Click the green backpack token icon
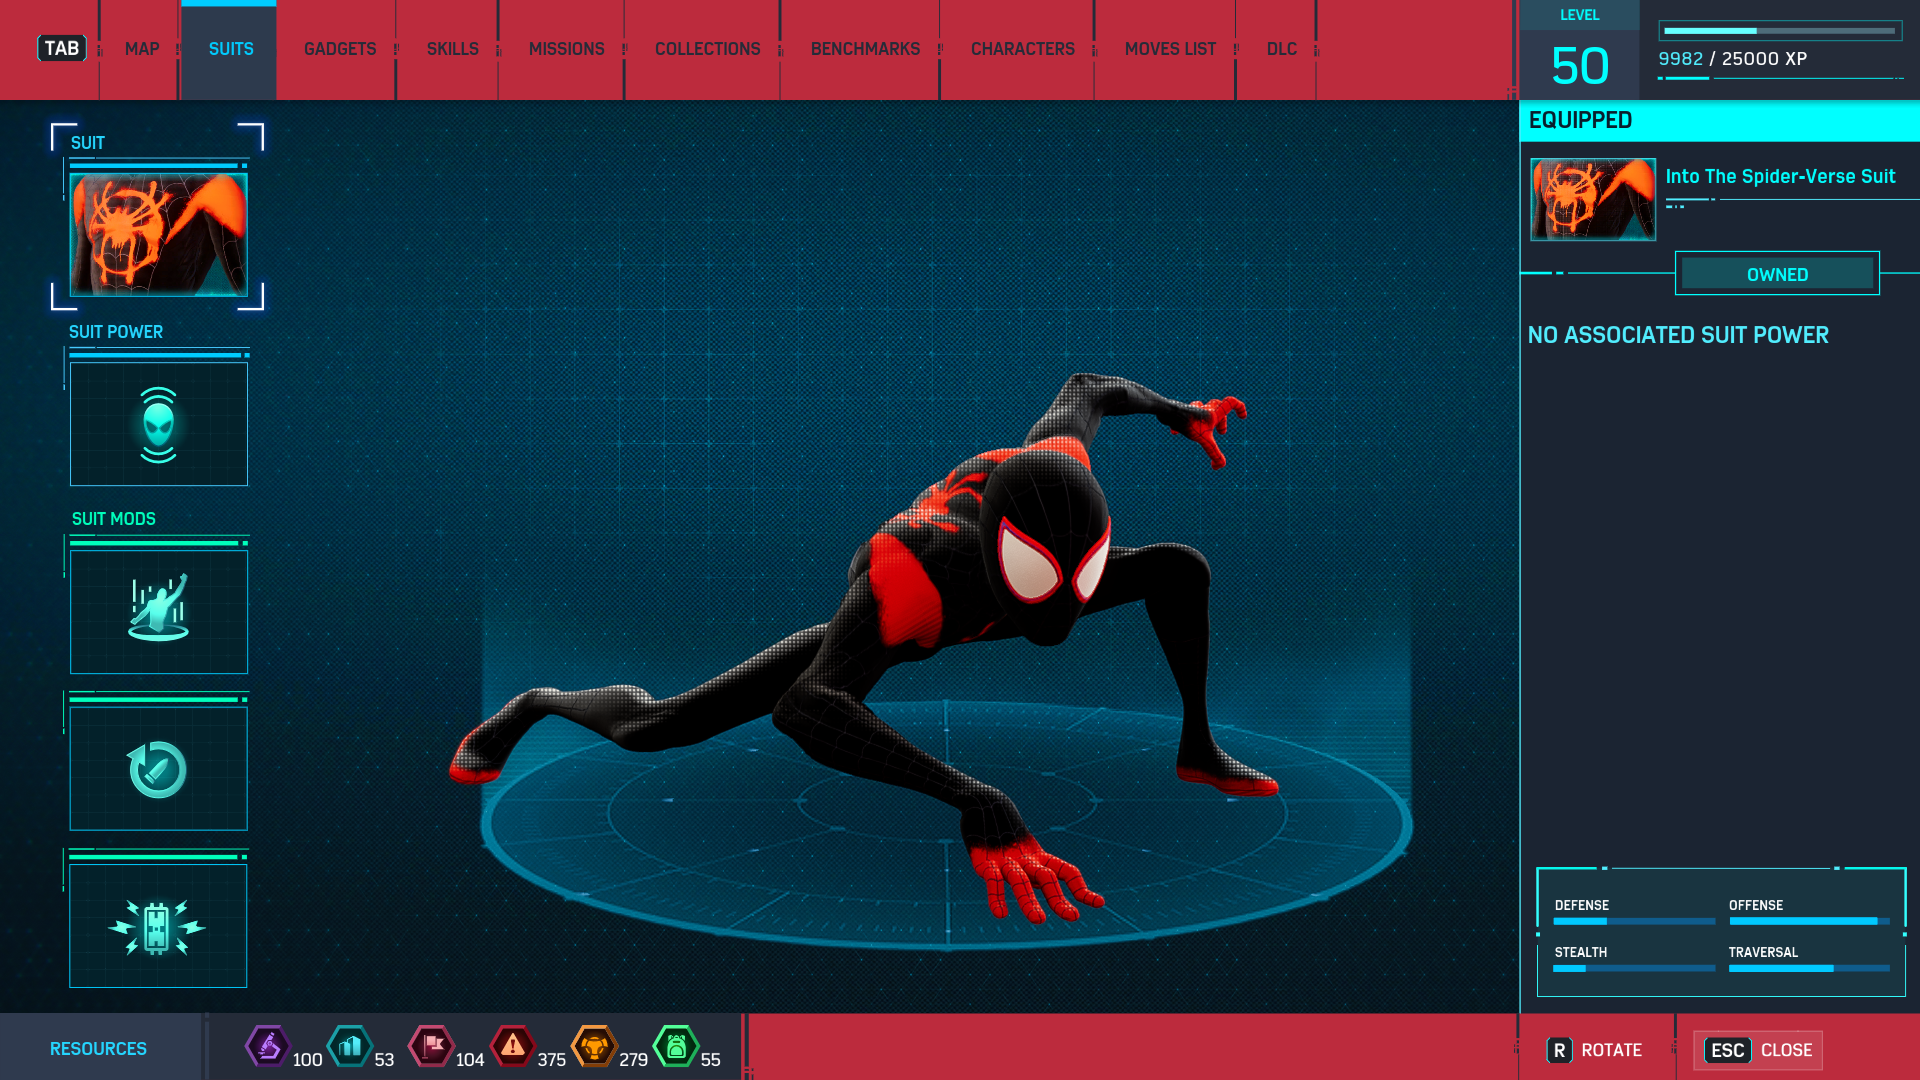The width and height of the screenshot is (1920, 1080). pyautogui.click(x=676, y=1047)
